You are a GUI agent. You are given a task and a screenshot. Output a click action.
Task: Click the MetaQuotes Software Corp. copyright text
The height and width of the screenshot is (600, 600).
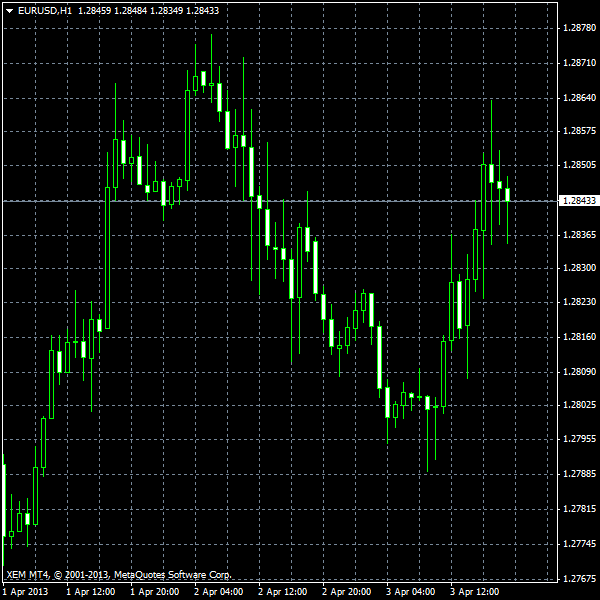[172, 575]
